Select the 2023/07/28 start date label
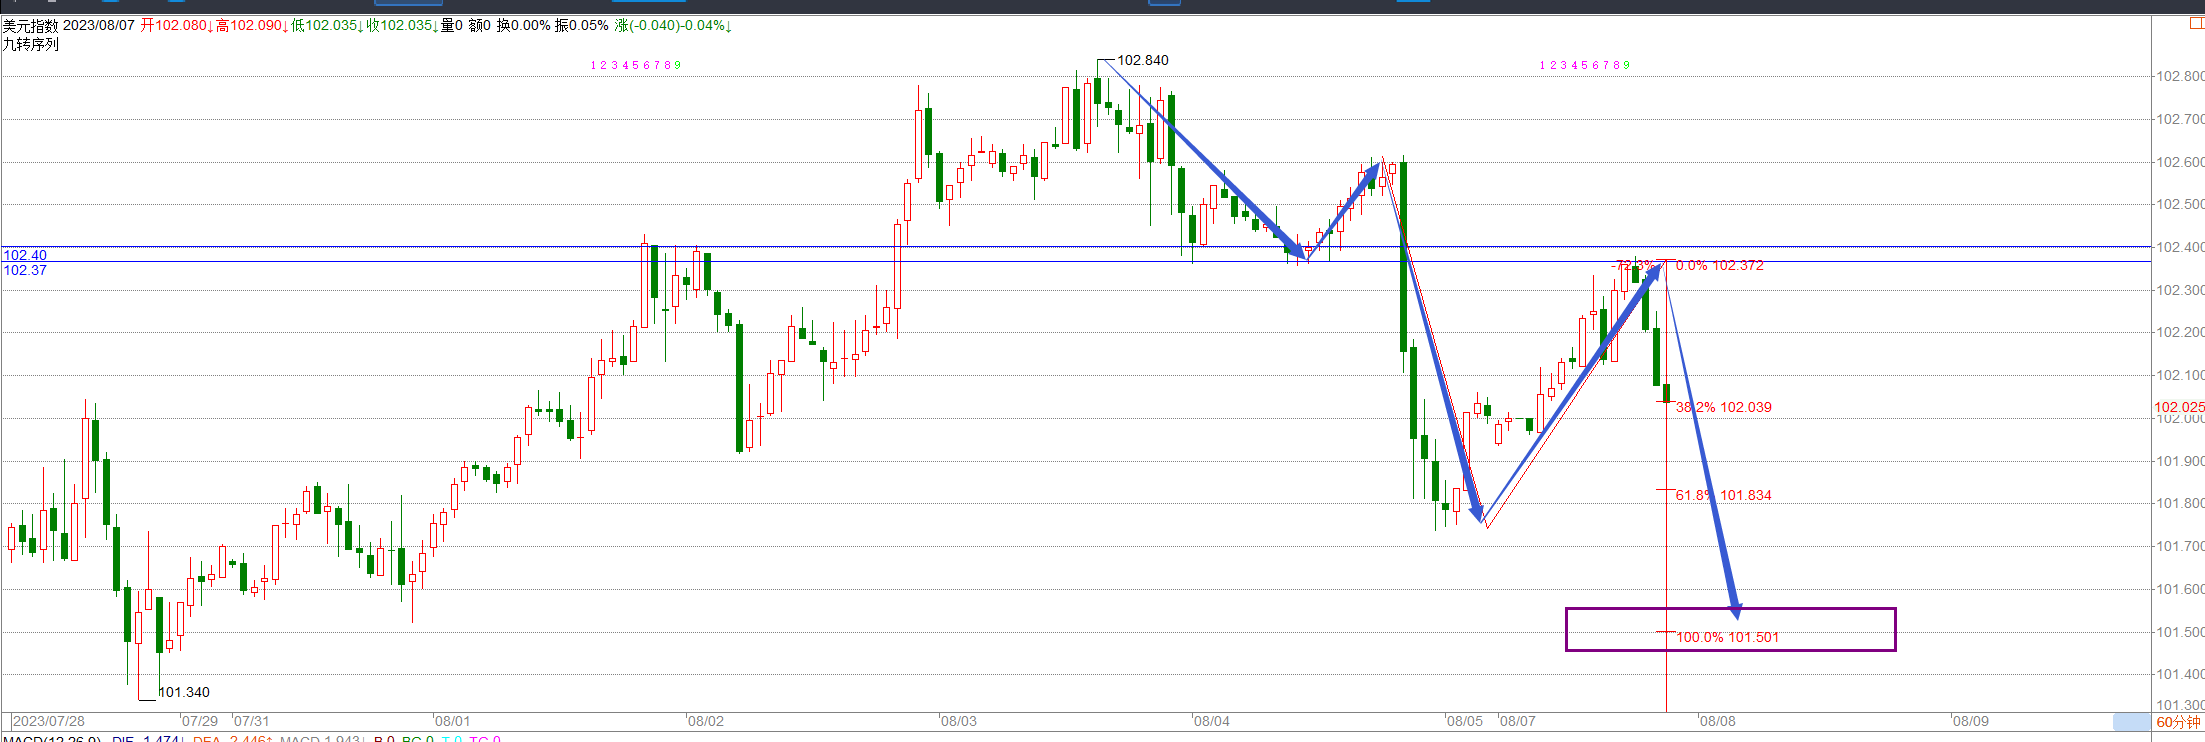The height and width of the screenshot is (742, 2205). coord(49,721)
